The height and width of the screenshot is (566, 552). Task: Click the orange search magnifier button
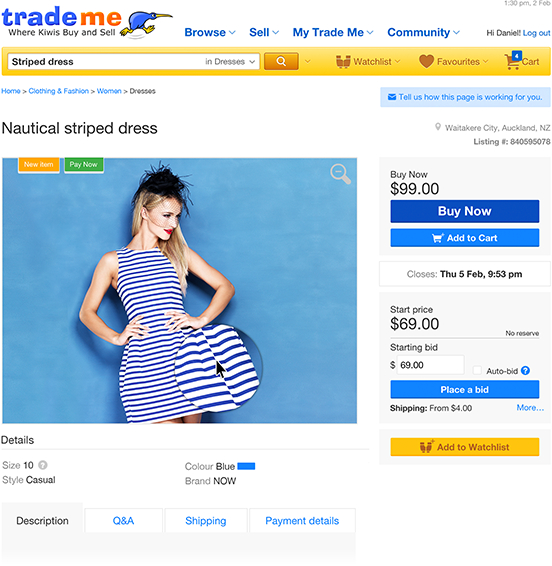coord(281,61)
